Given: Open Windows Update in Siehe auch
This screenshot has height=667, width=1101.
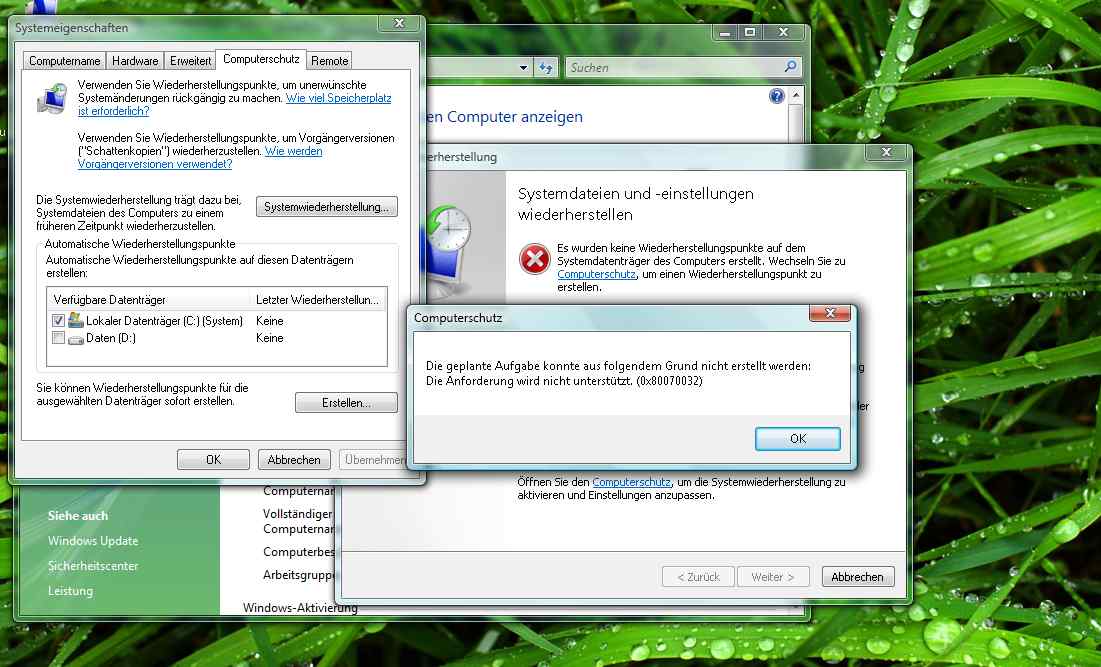Looking at the screenshot, I should (x=93, y=541).
